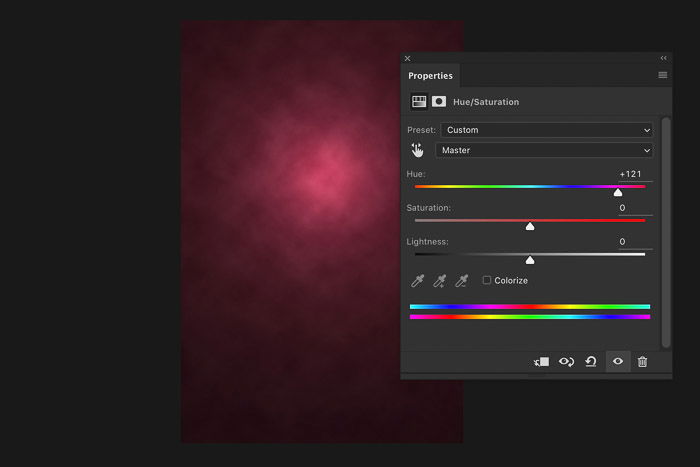Select the layer mask icon
Screen dimensions: 700x467
[439, 102]
